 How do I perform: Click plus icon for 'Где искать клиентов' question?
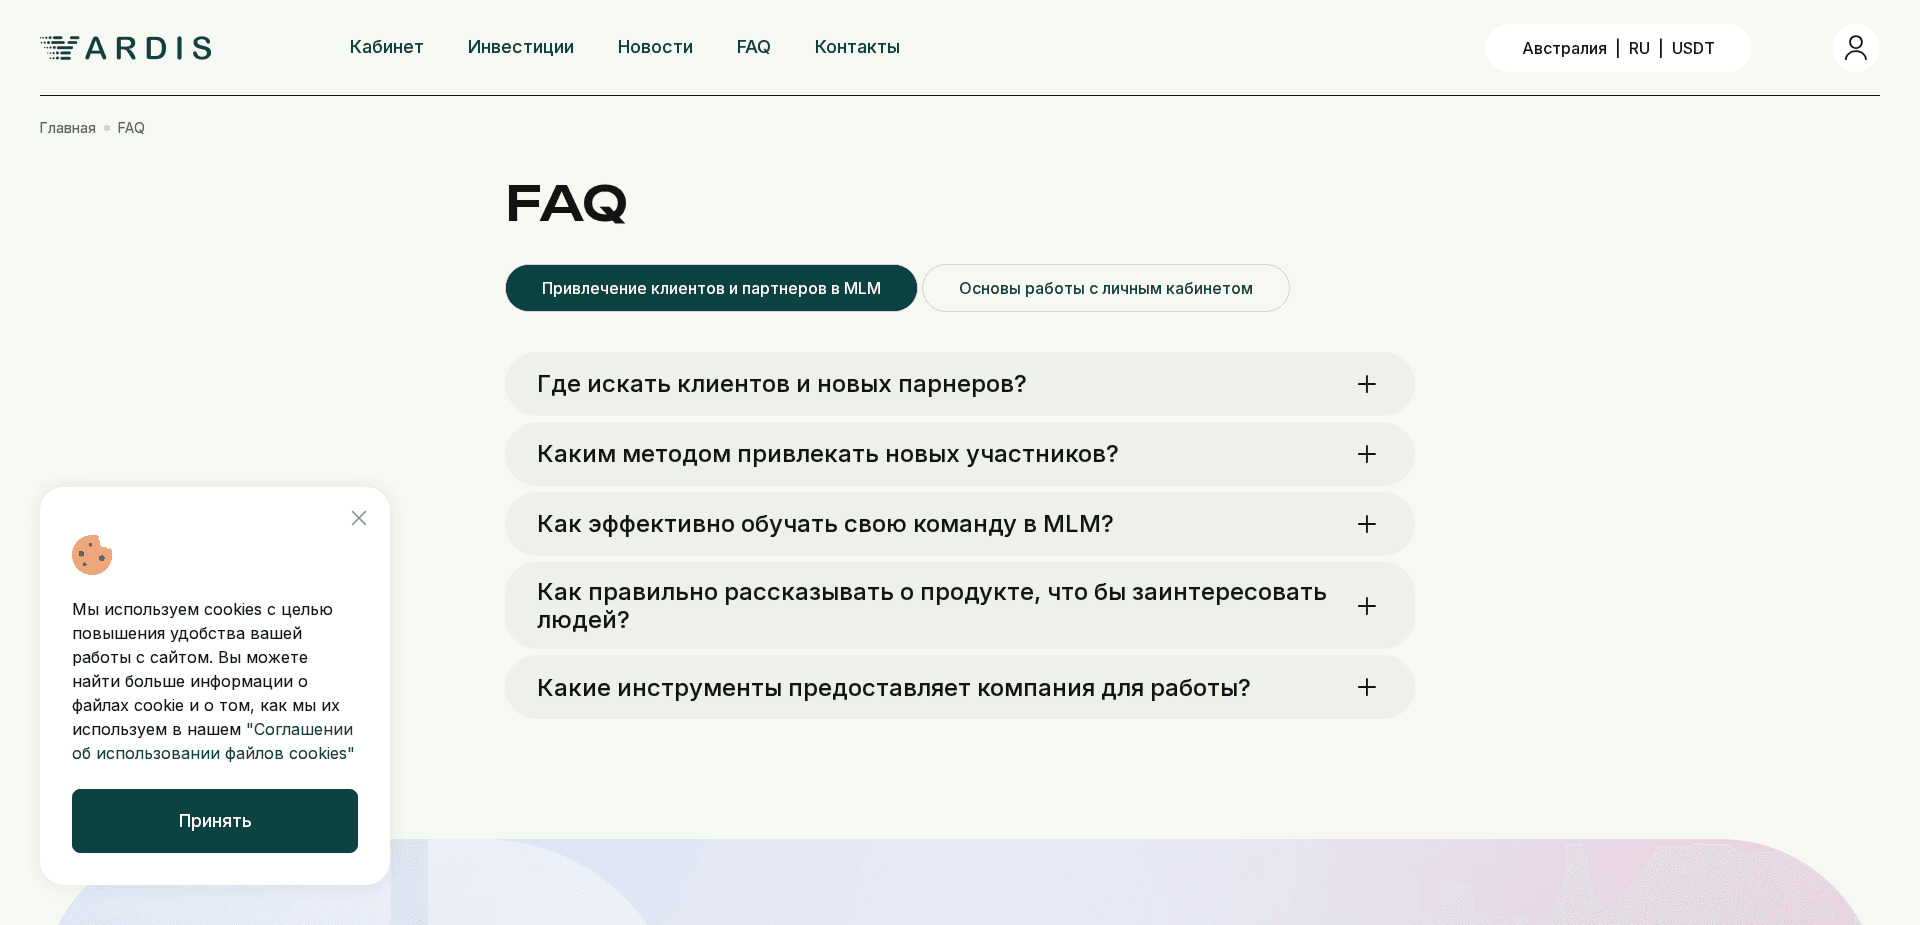click(1367, 384)
